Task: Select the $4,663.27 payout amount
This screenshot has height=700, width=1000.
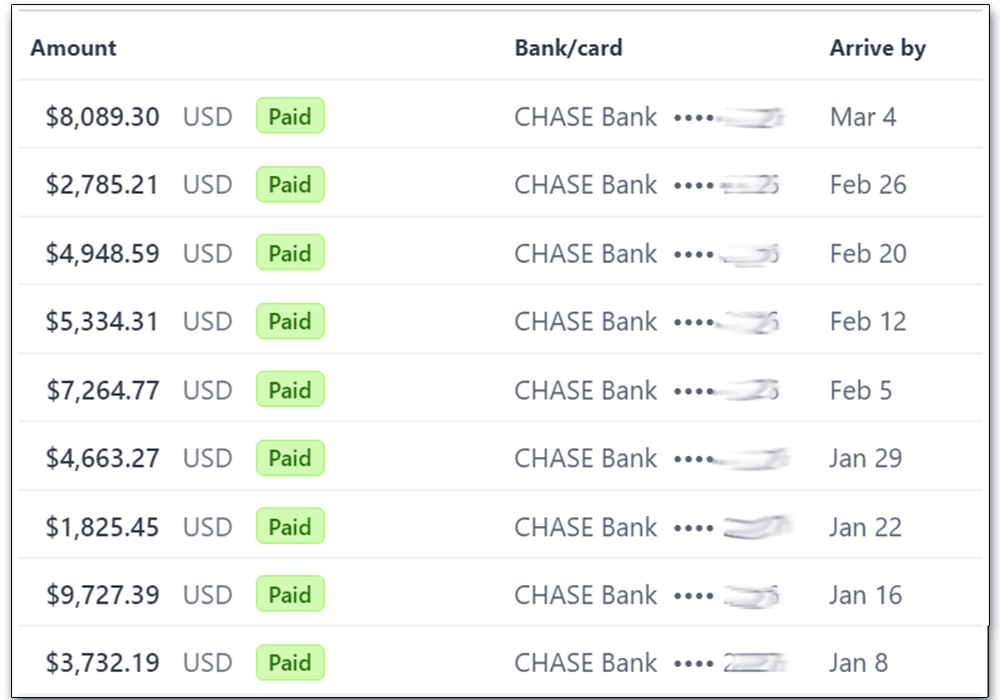Action: pos(102,458)
